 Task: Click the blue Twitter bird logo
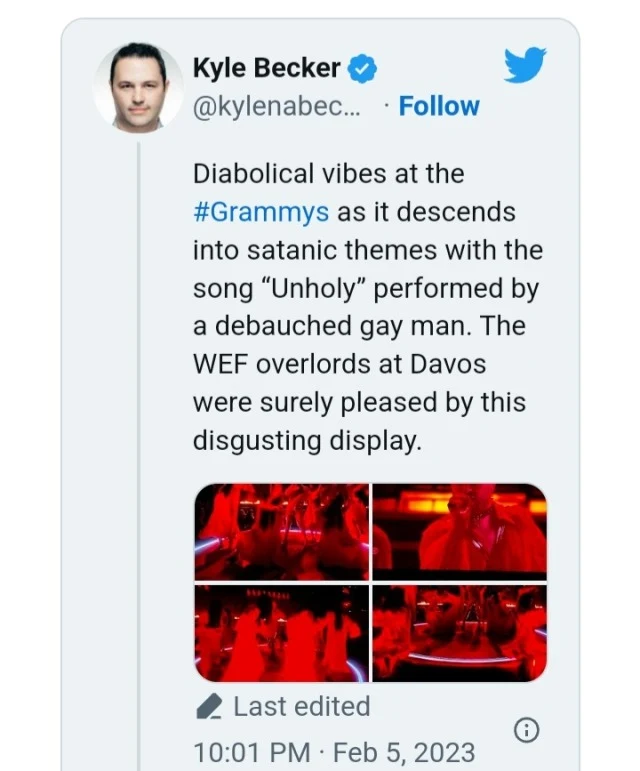[x=525, y=64]
